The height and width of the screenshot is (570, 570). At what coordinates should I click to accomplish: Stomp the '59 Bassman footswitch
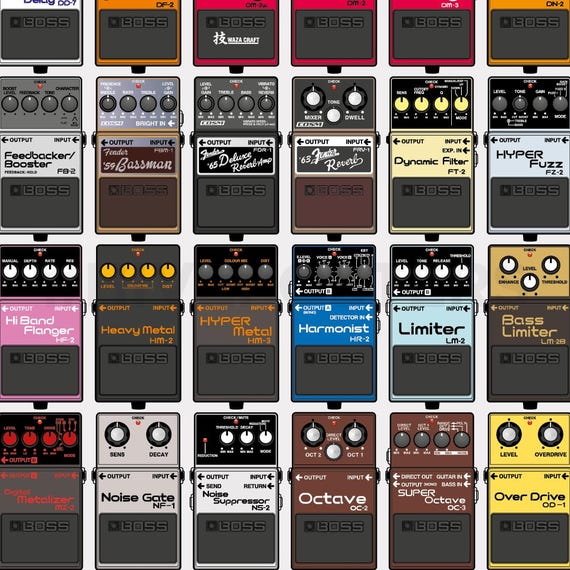click(138, 202)
